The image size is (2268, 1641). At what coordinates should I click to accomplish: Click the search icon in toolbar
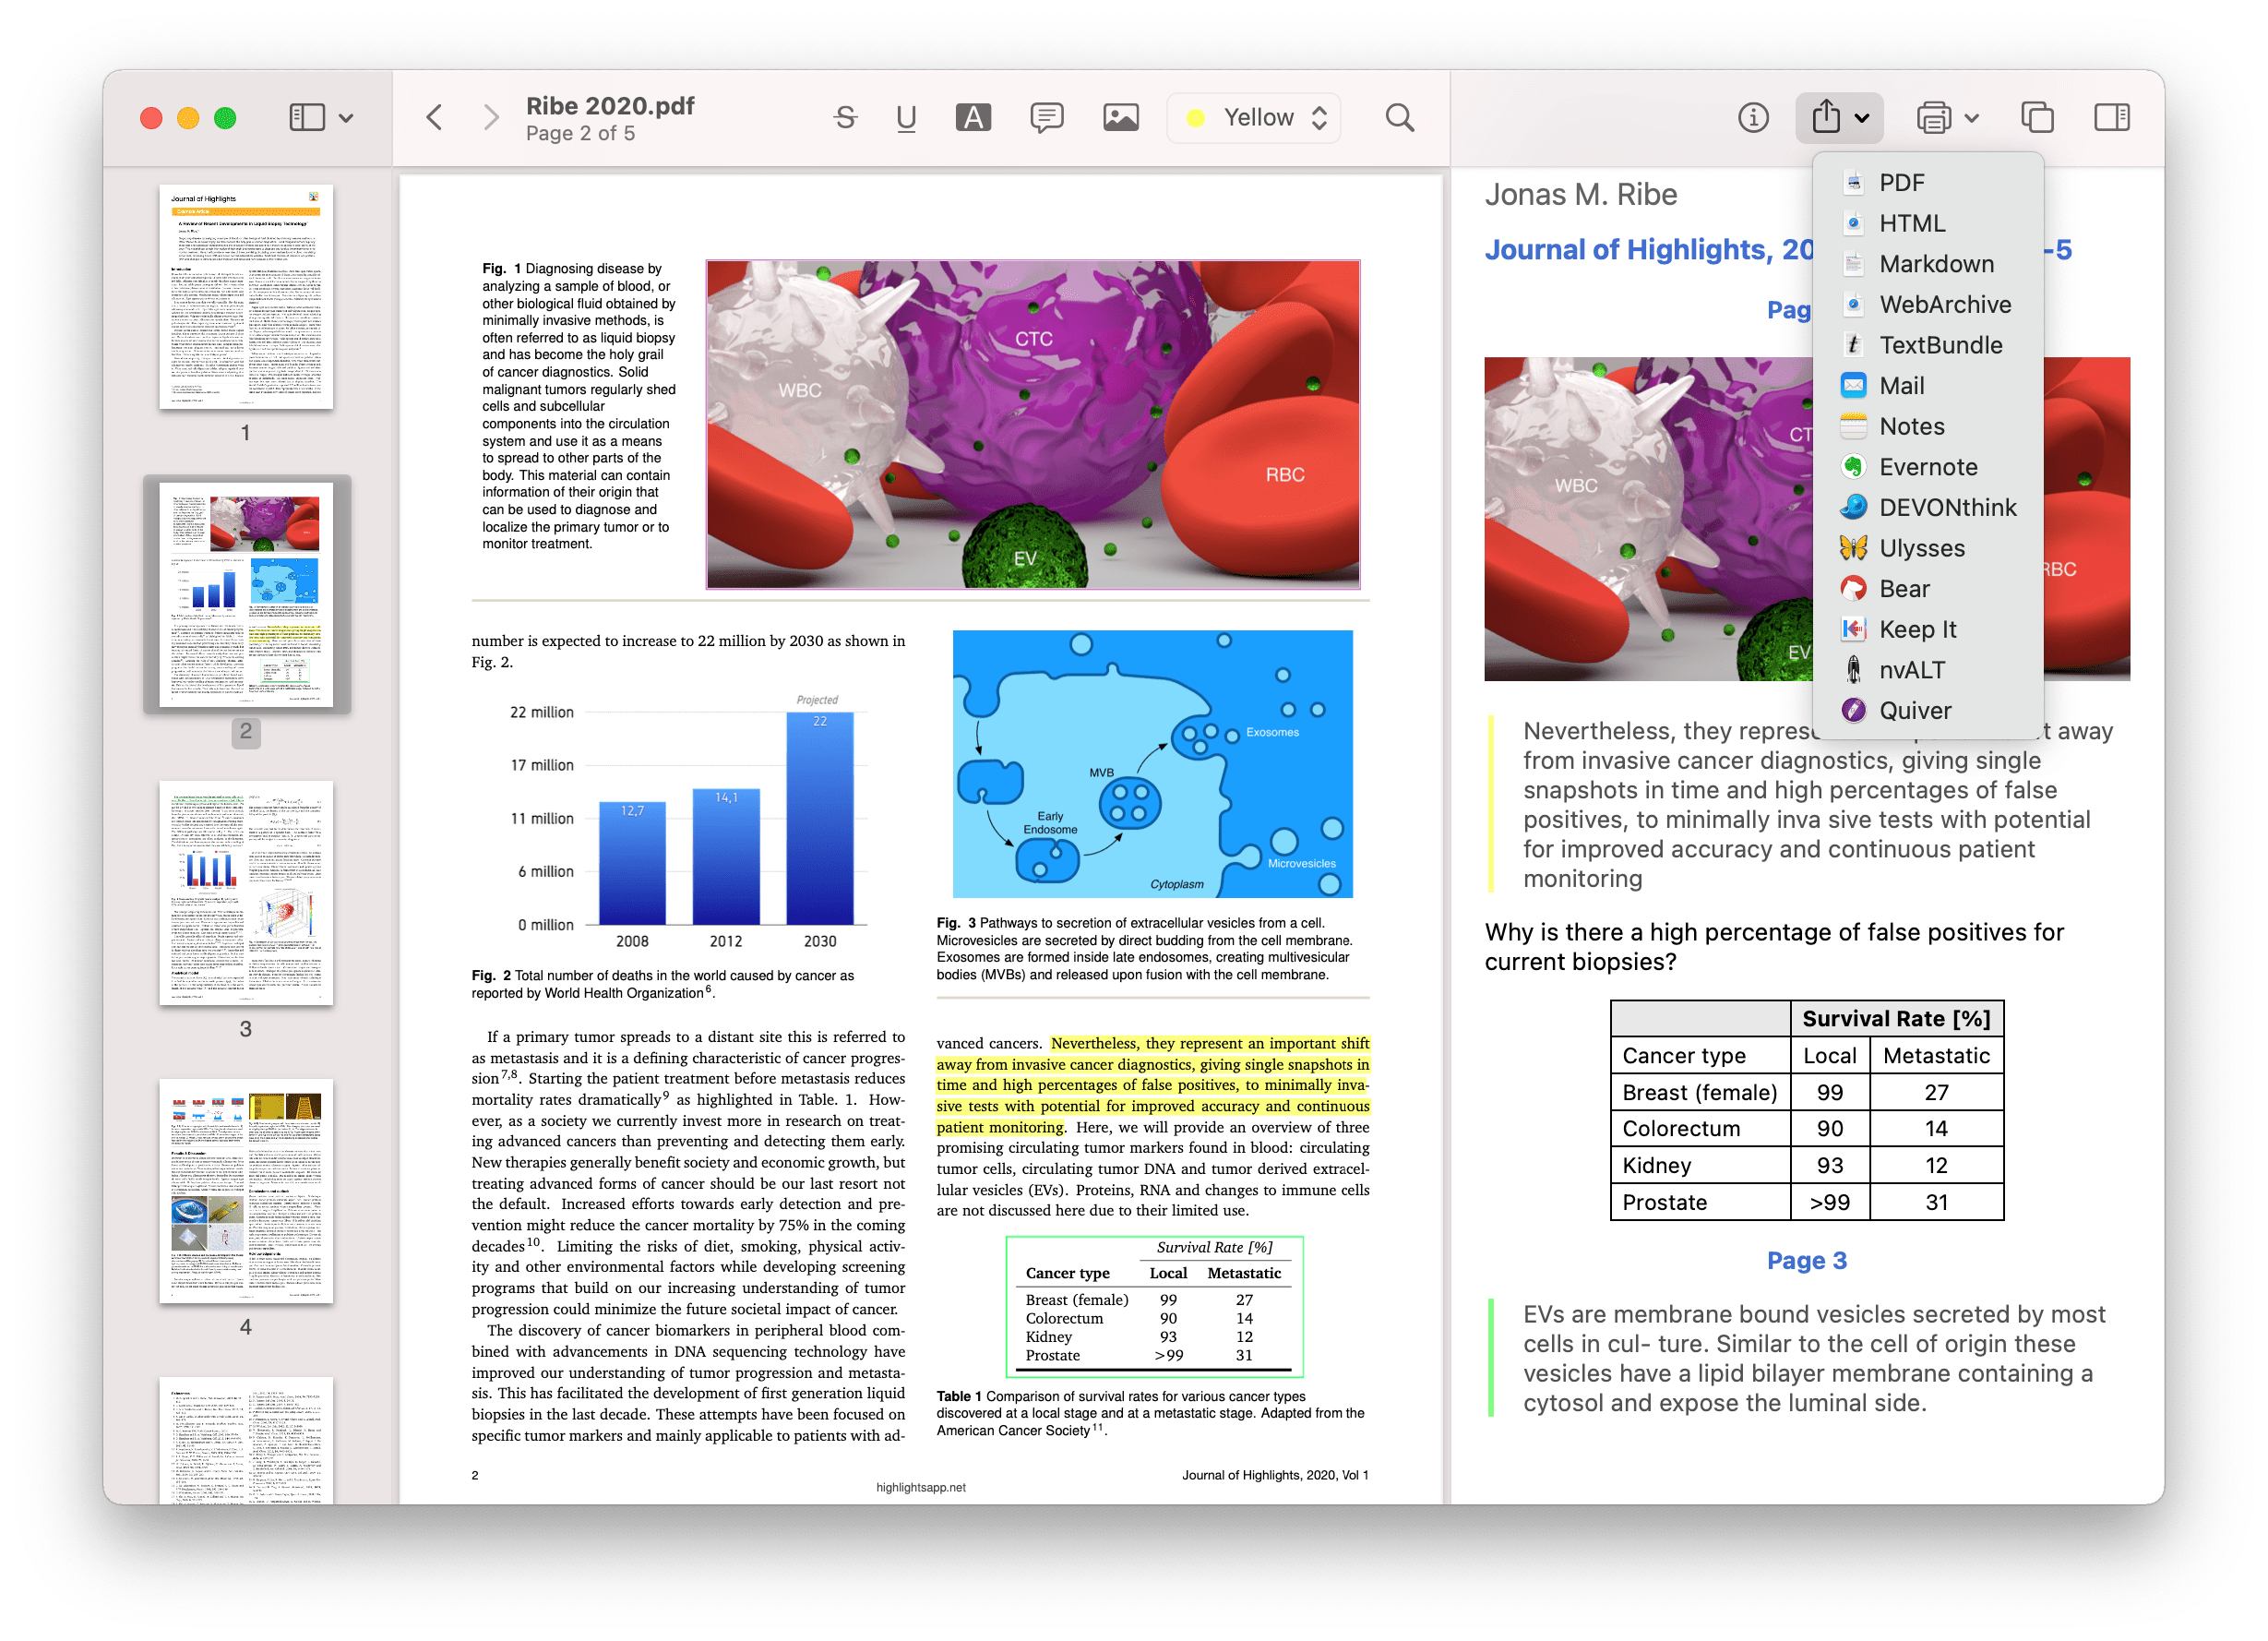tap(1402, 118)
